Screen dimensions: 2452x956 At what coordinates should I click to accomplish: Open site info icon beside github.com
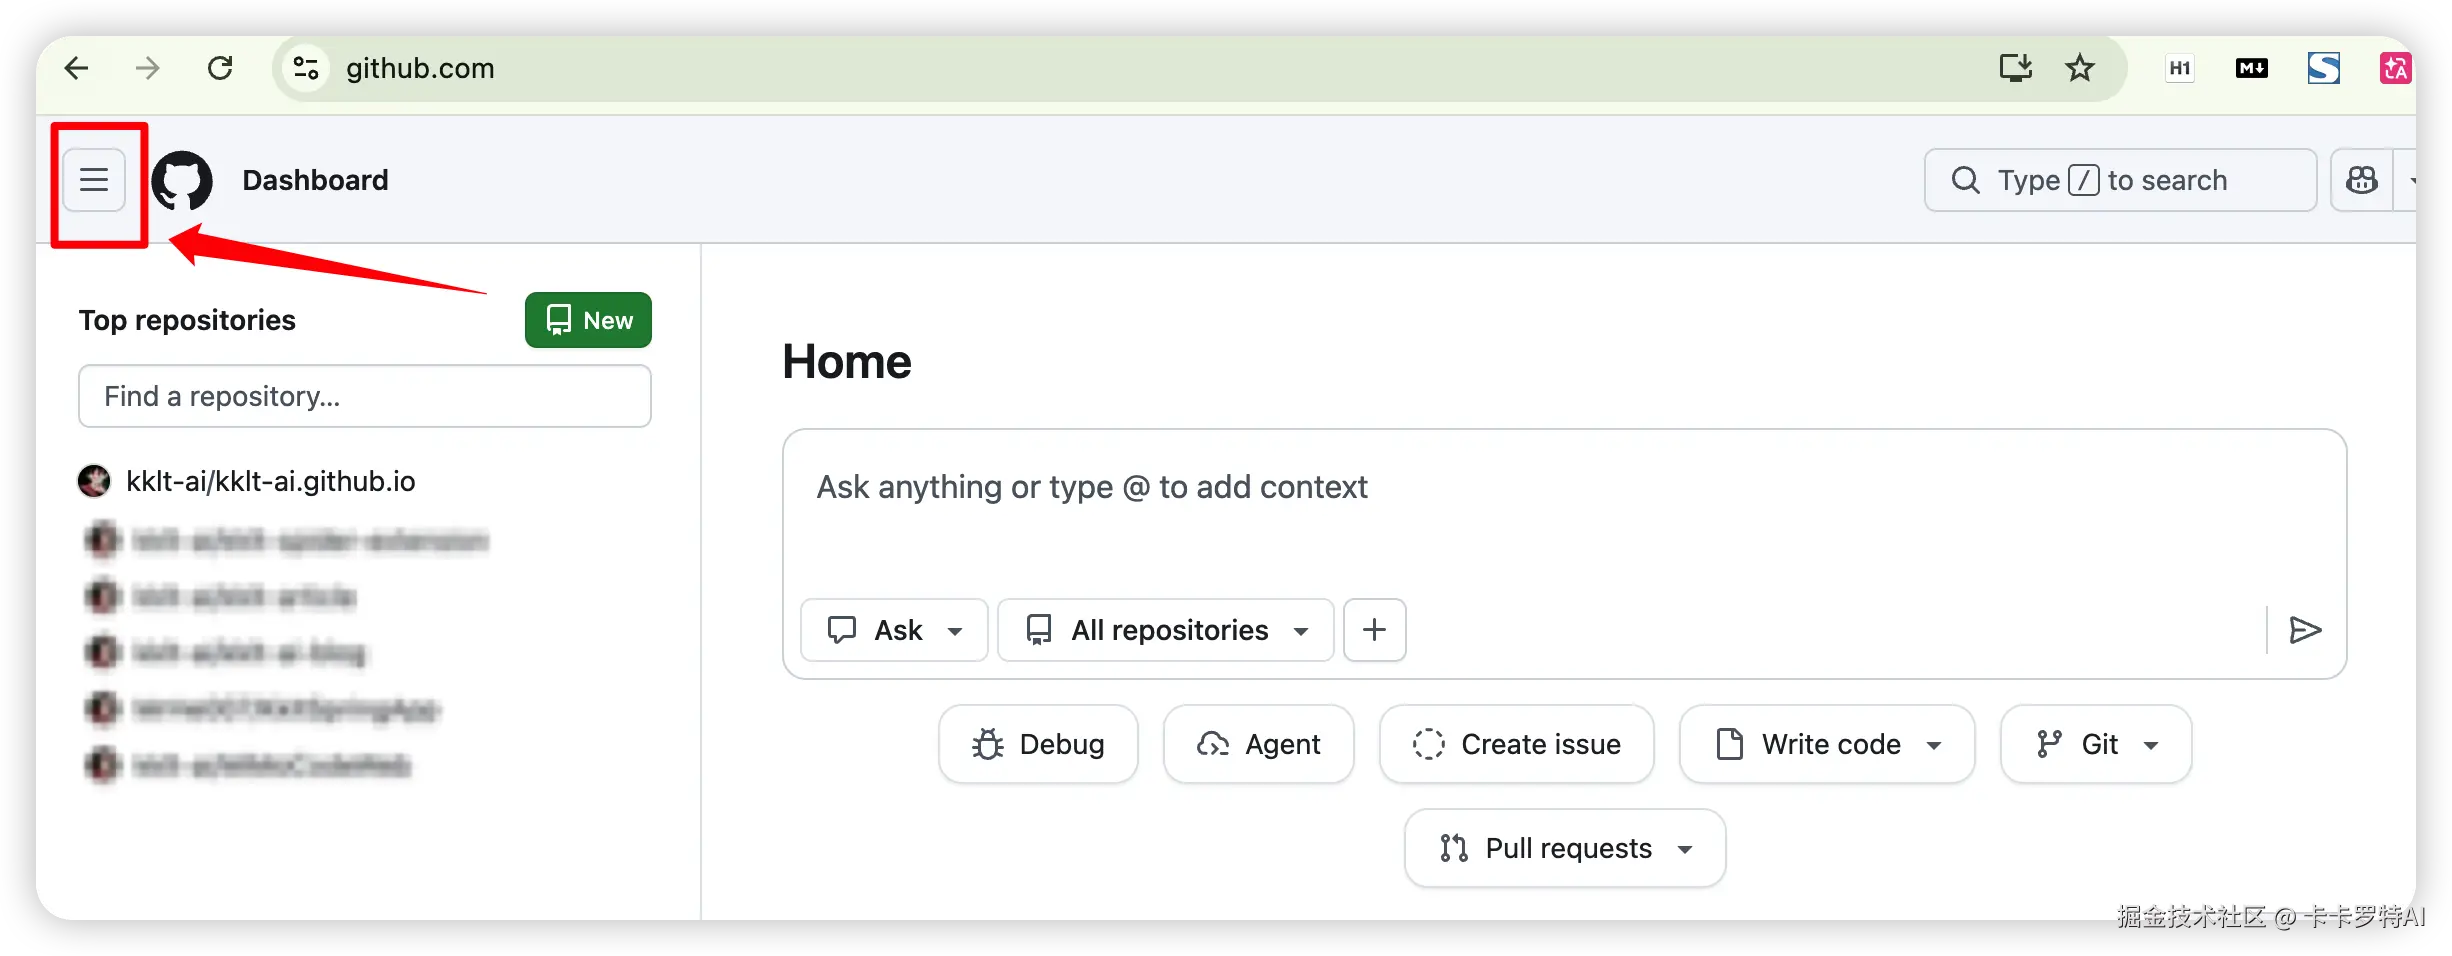tap(306, 68)
